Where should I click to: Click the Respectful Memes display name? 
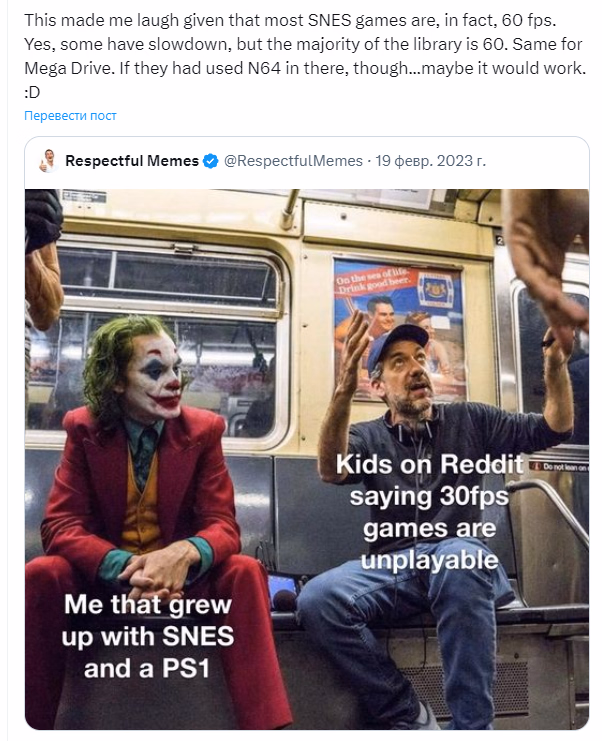(x=132, y=161)
